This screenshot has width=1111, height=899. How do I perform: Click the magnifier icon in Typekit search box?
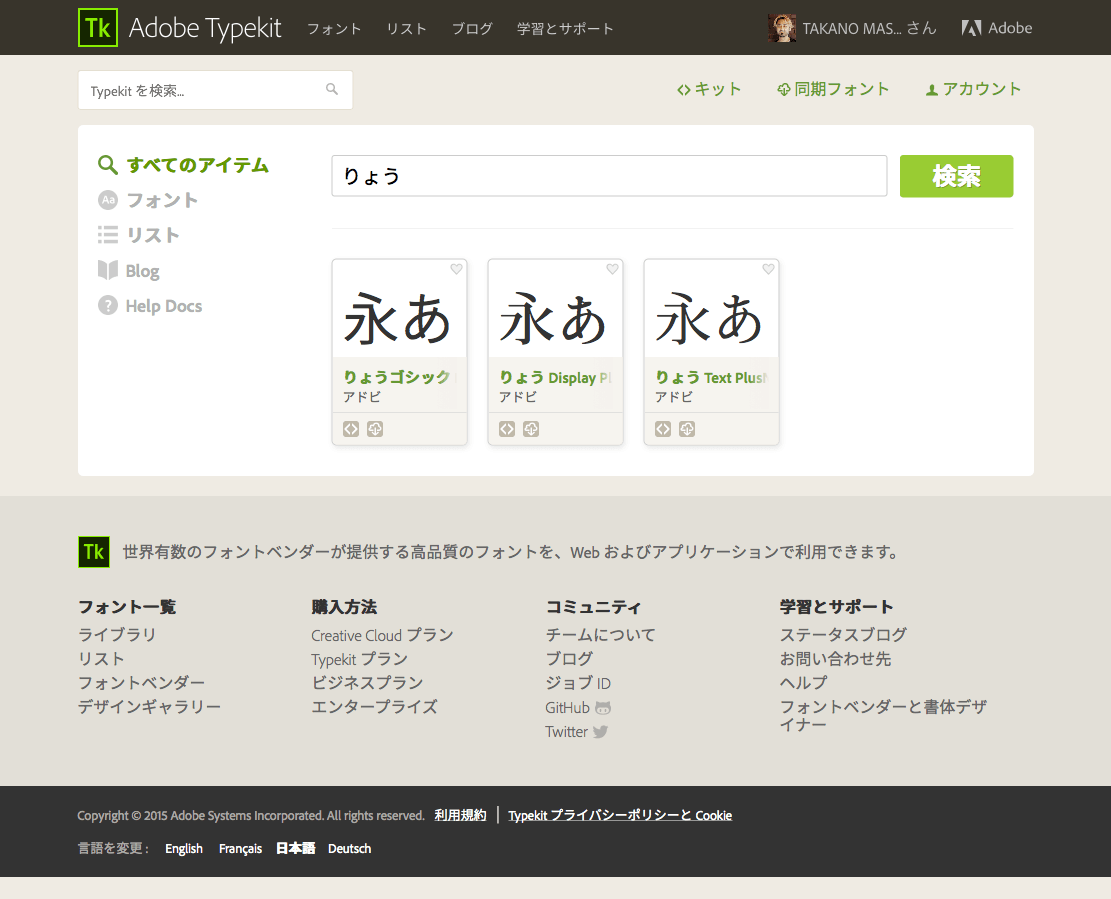pyautogui.click(x=332, y=89)
